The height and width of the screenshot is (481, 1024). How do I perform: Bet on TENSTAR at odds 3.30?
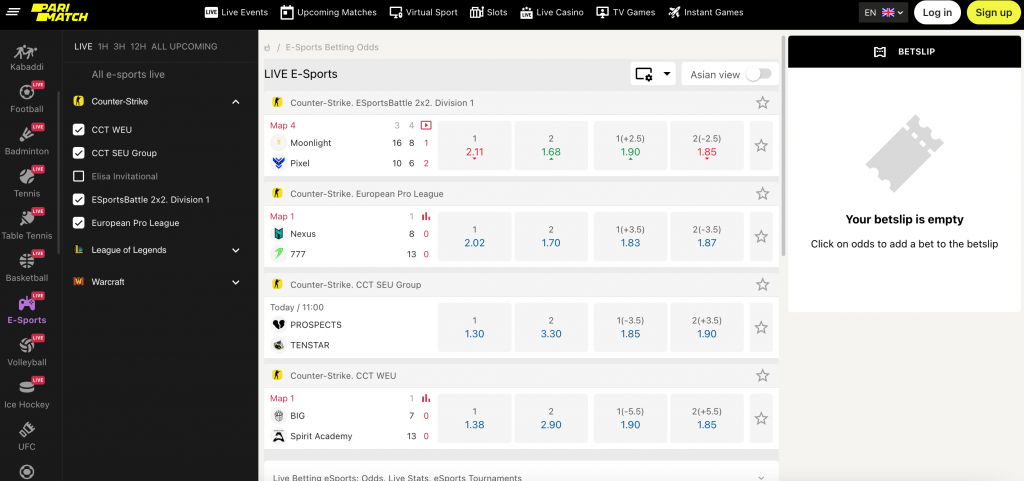[551, 328]
